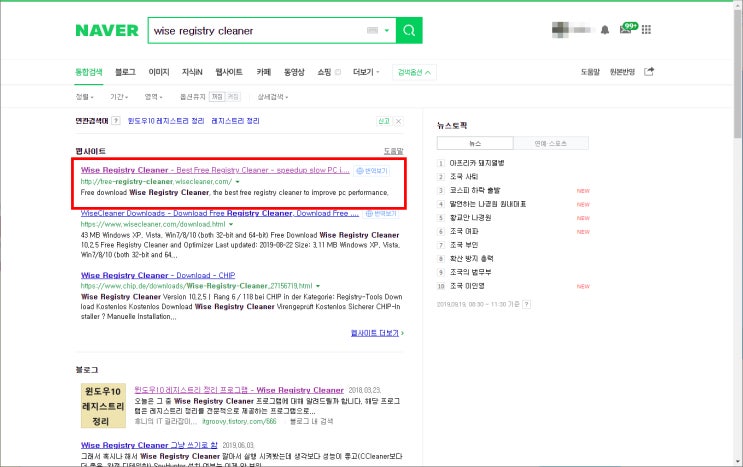The width and height of the screenshot is (743, 467).
Task: Click related search 레지스트리 정리
Action: coord(235,121)
